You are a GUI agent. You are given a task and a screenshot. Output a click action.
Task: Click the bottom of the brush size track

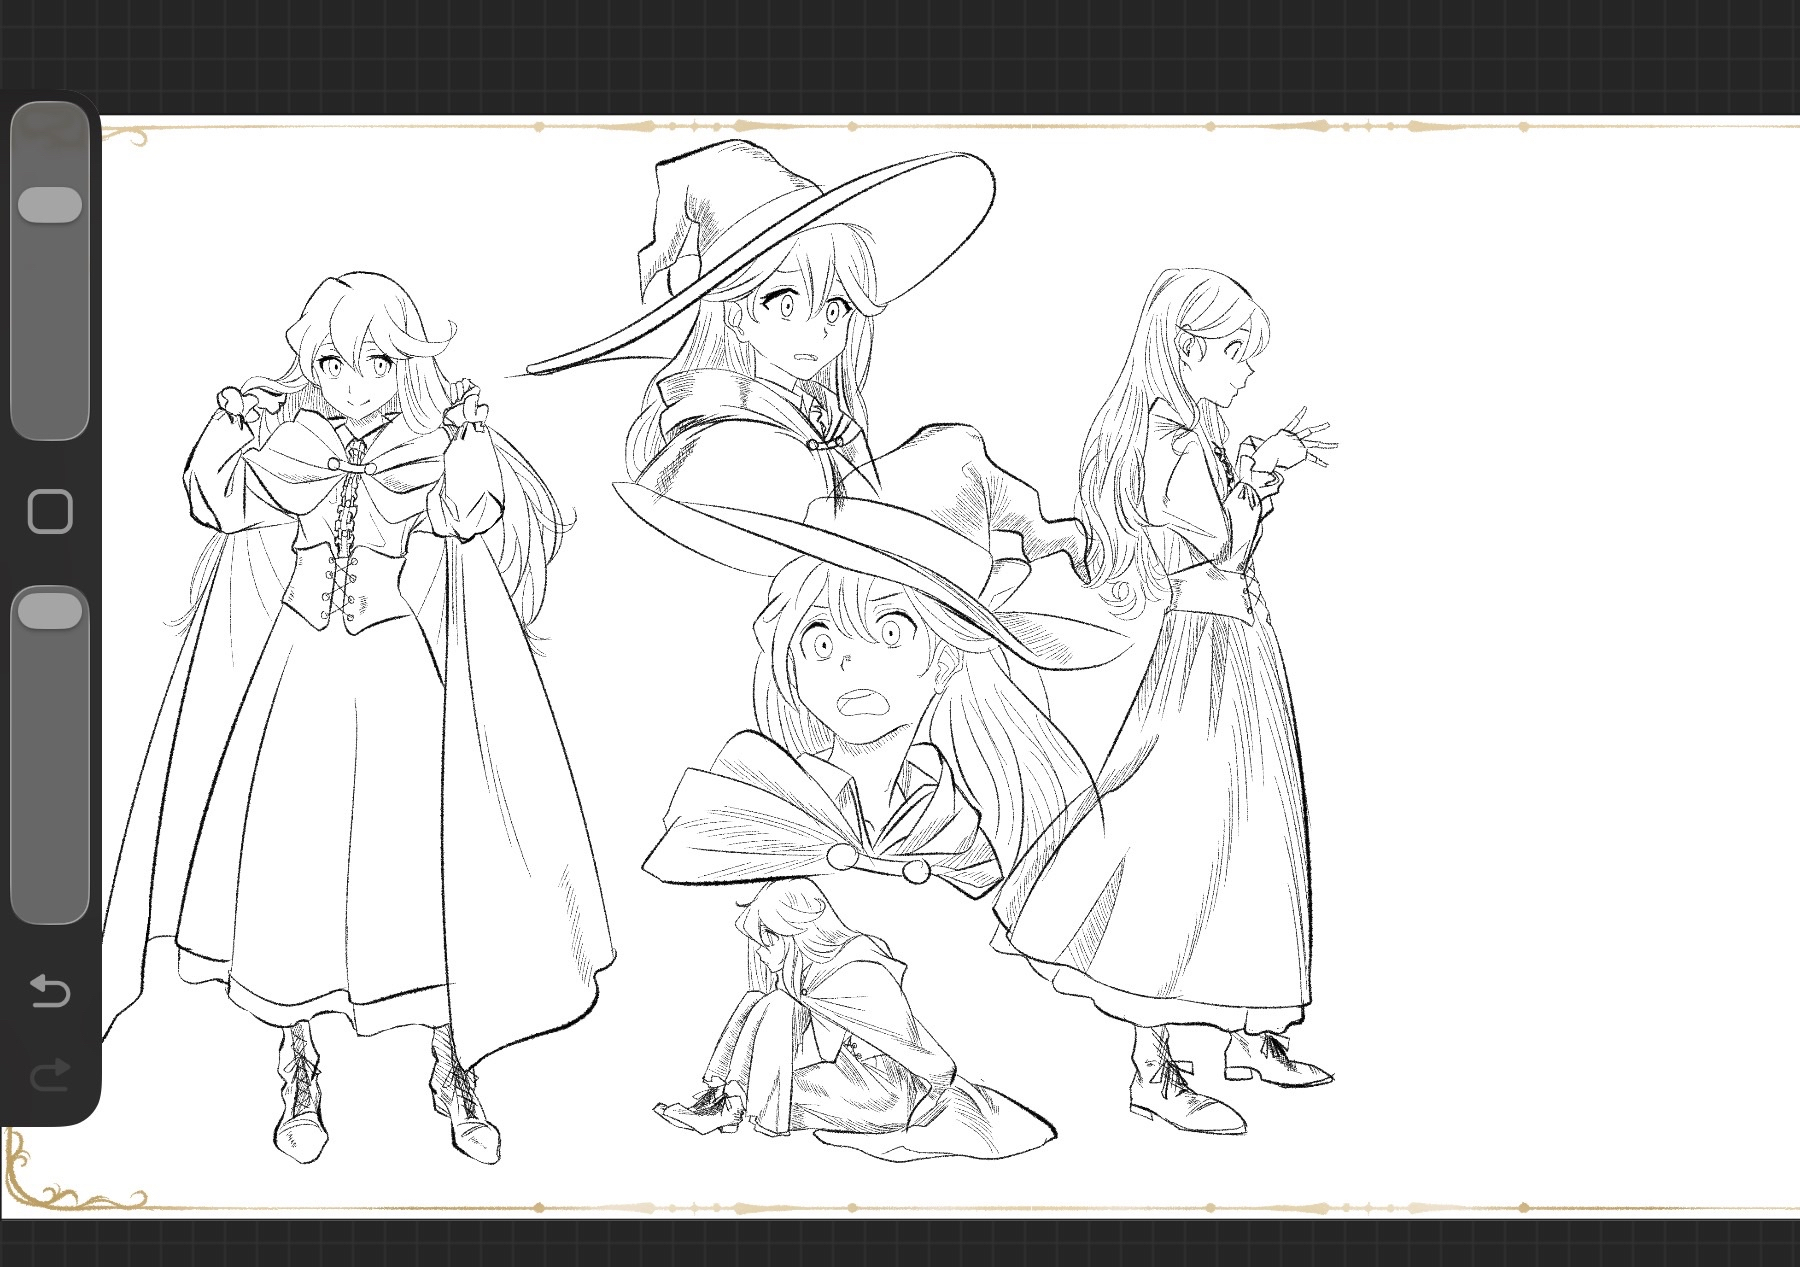pyautogui.click(x=50, y=420)
